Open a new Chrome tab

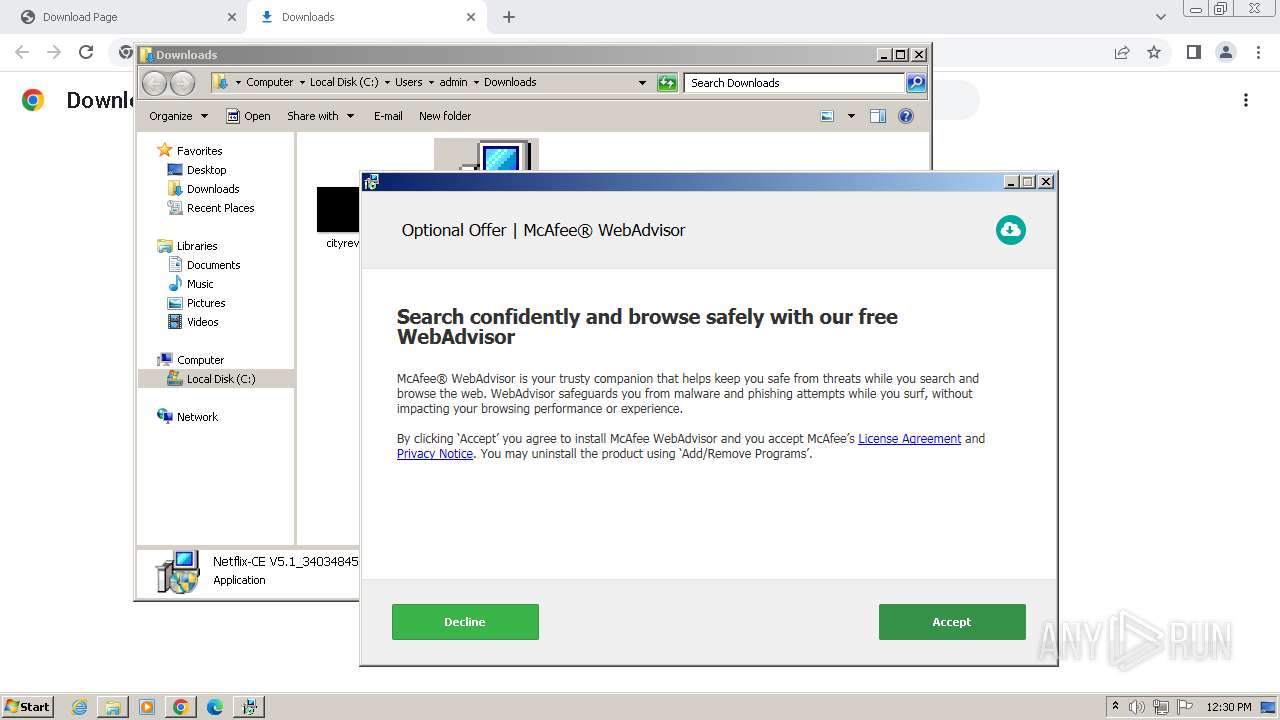[509, 17]
